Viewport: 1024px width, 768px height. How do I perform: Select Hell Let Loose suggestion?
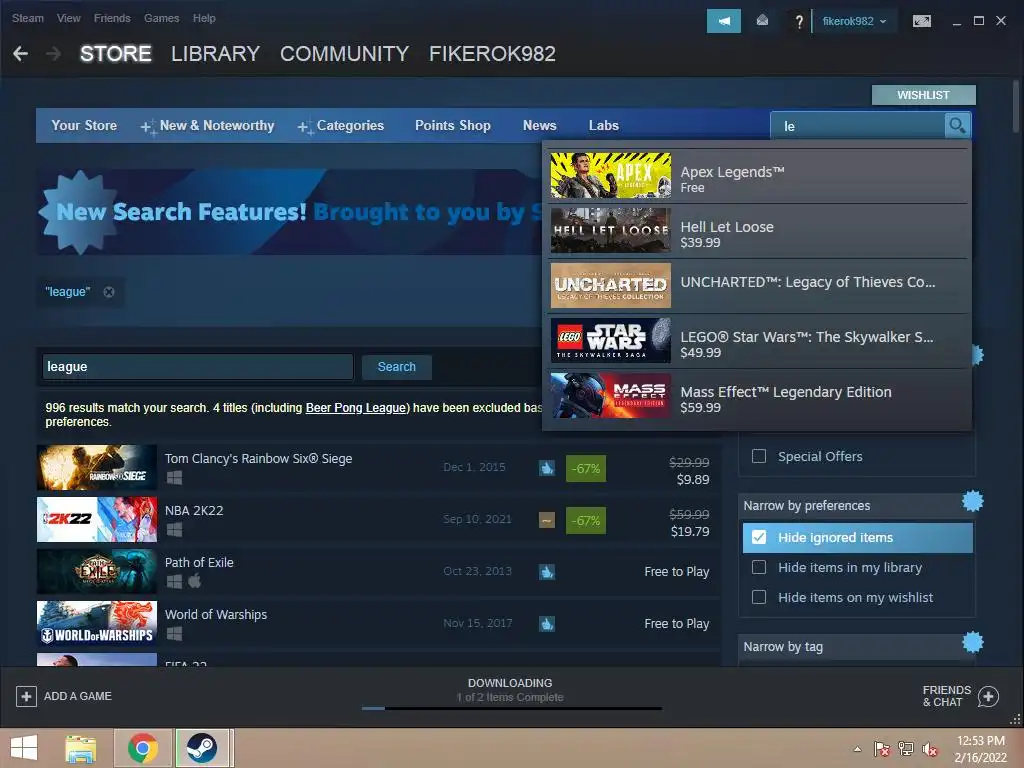tap(758, 231)
